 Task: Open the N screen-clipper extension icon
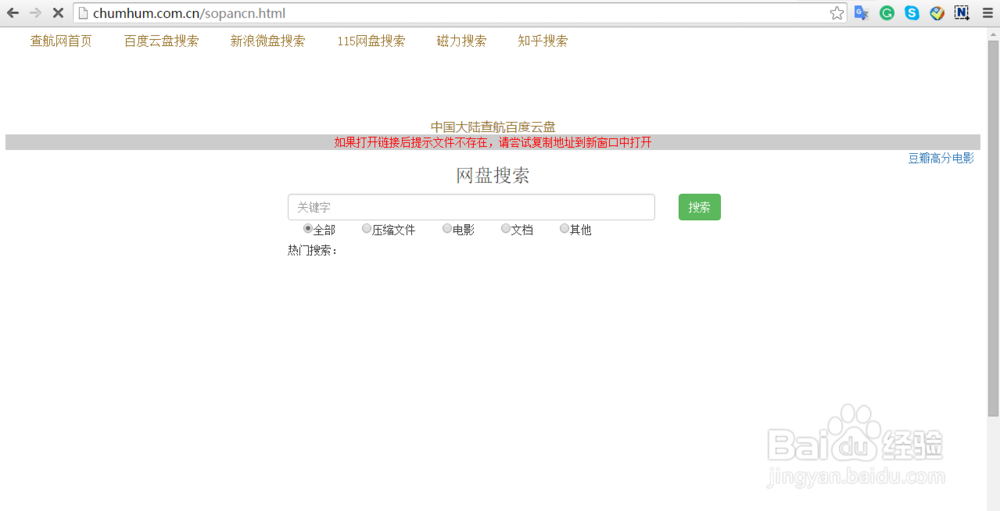tap(962, 13)
